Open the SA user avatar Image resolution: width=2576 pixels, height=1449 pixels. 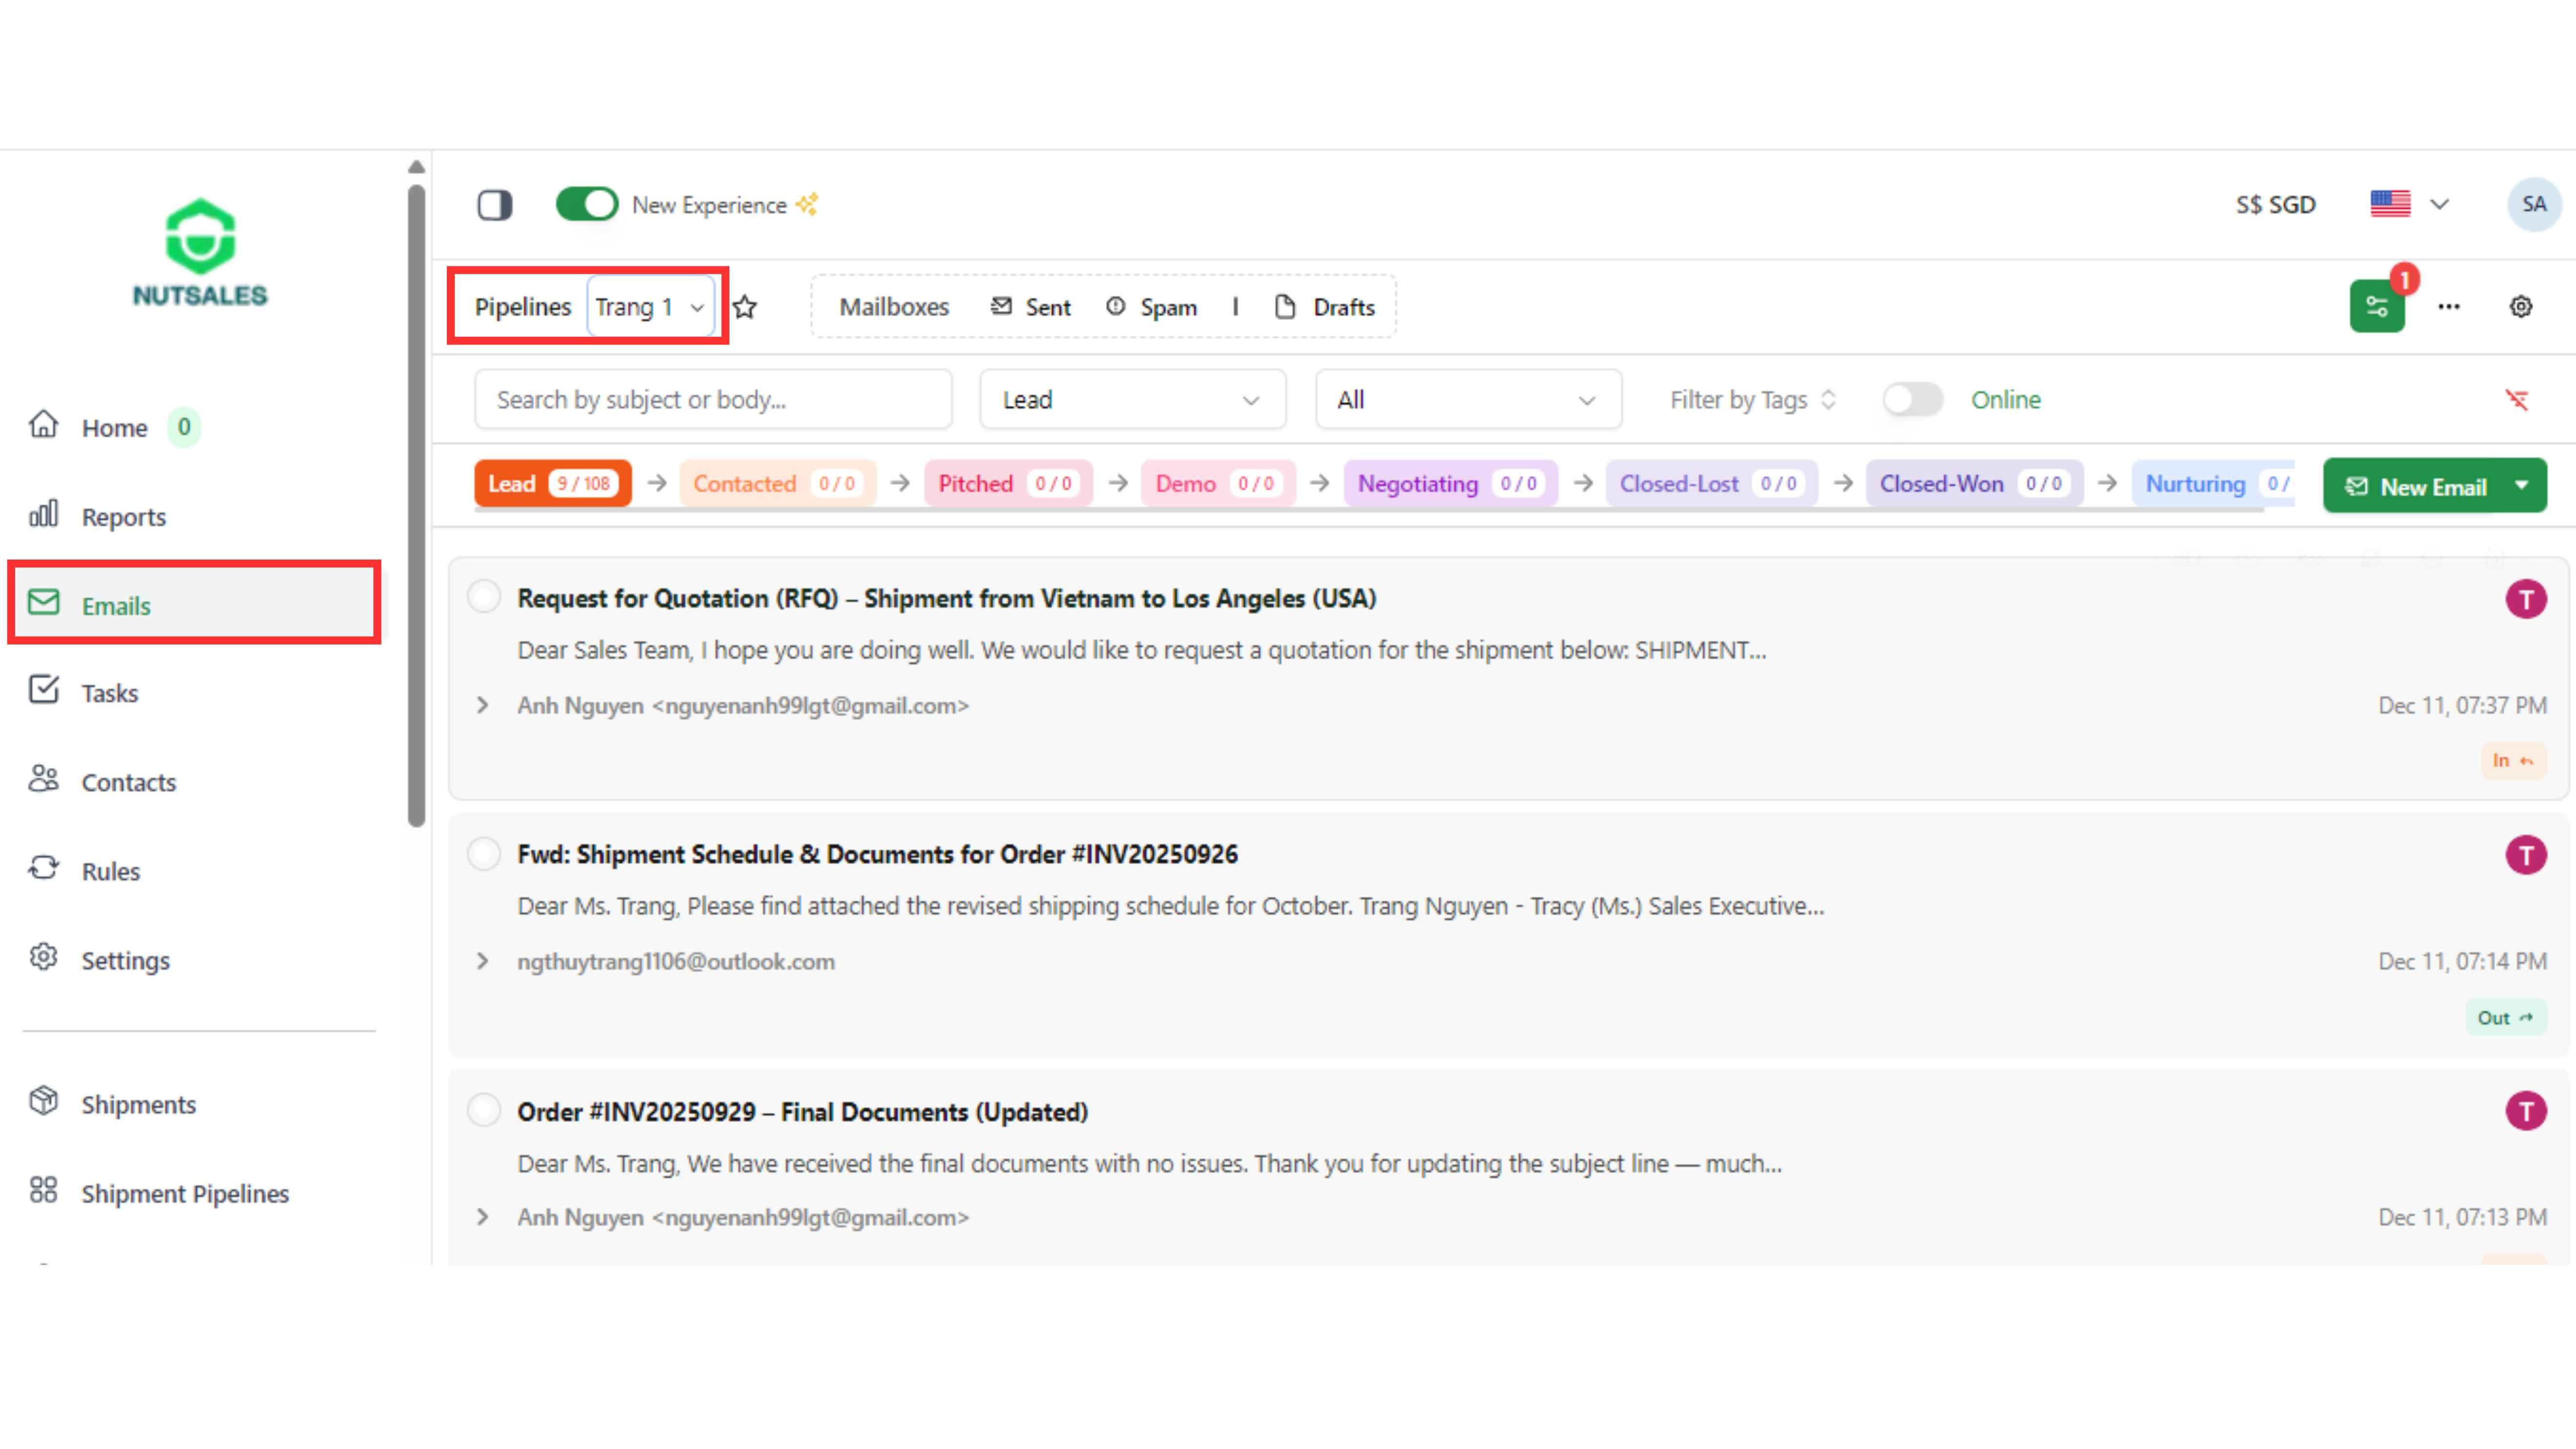click(x=2533, y=205)
